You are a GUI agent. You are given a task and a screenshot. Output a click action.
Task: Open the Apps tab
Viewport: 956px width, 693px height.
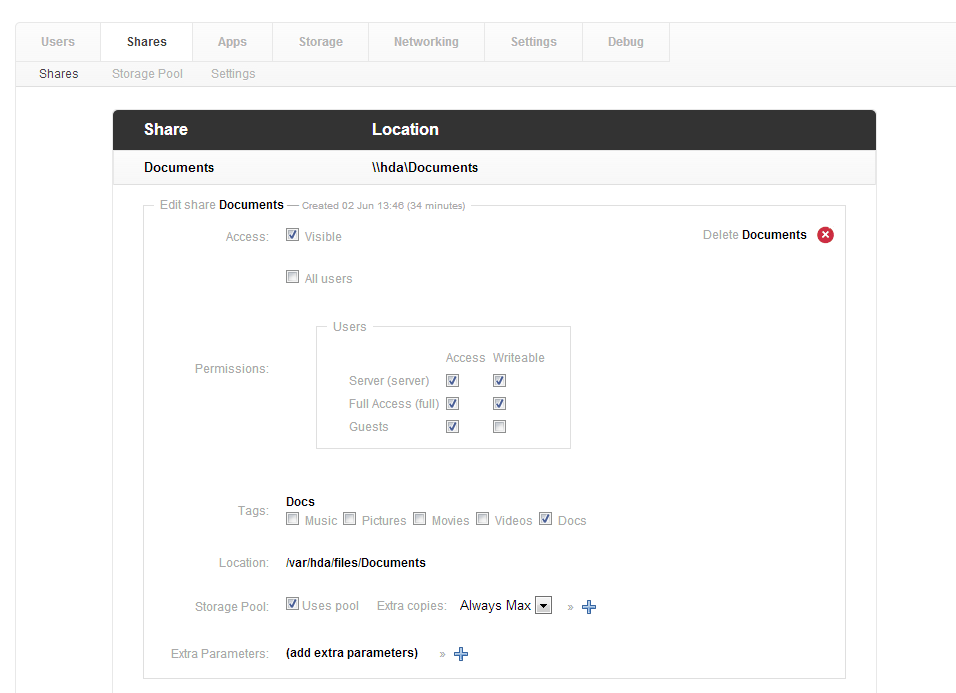tap(232, 42)
